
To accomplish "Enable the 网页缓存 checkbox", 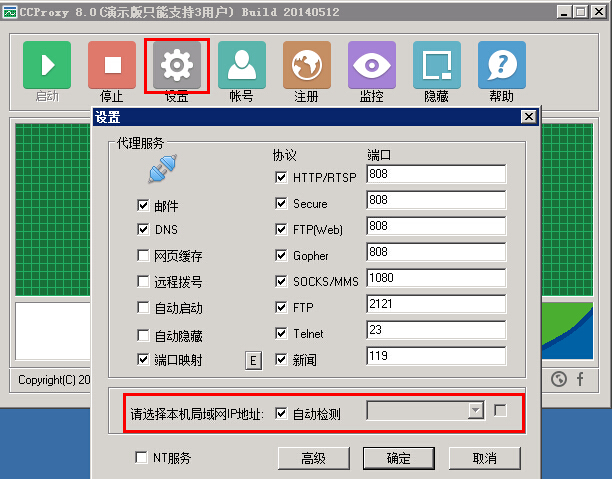I will coord(143,256).
